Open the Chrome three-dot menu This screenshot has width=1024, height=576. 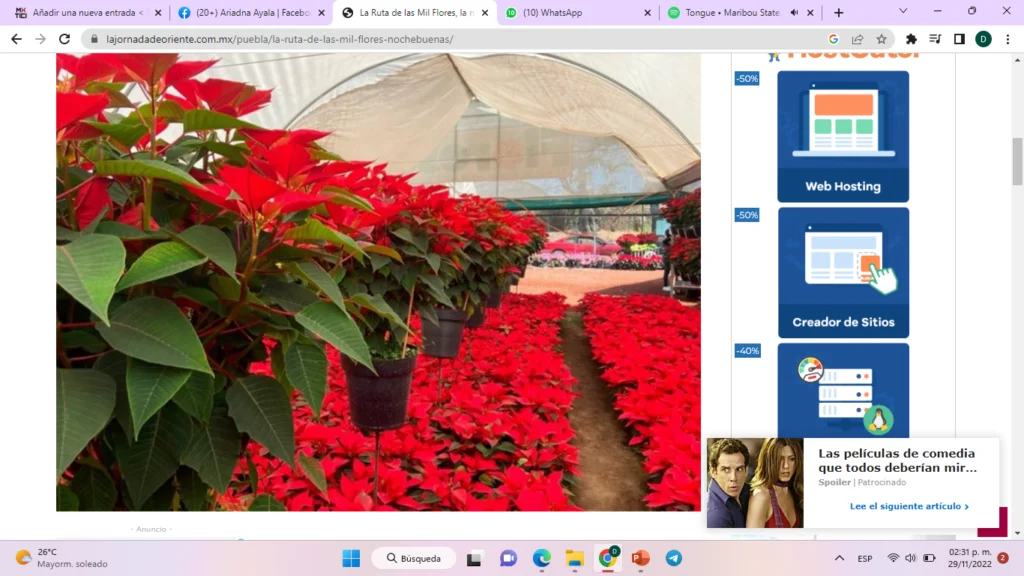1008,39
